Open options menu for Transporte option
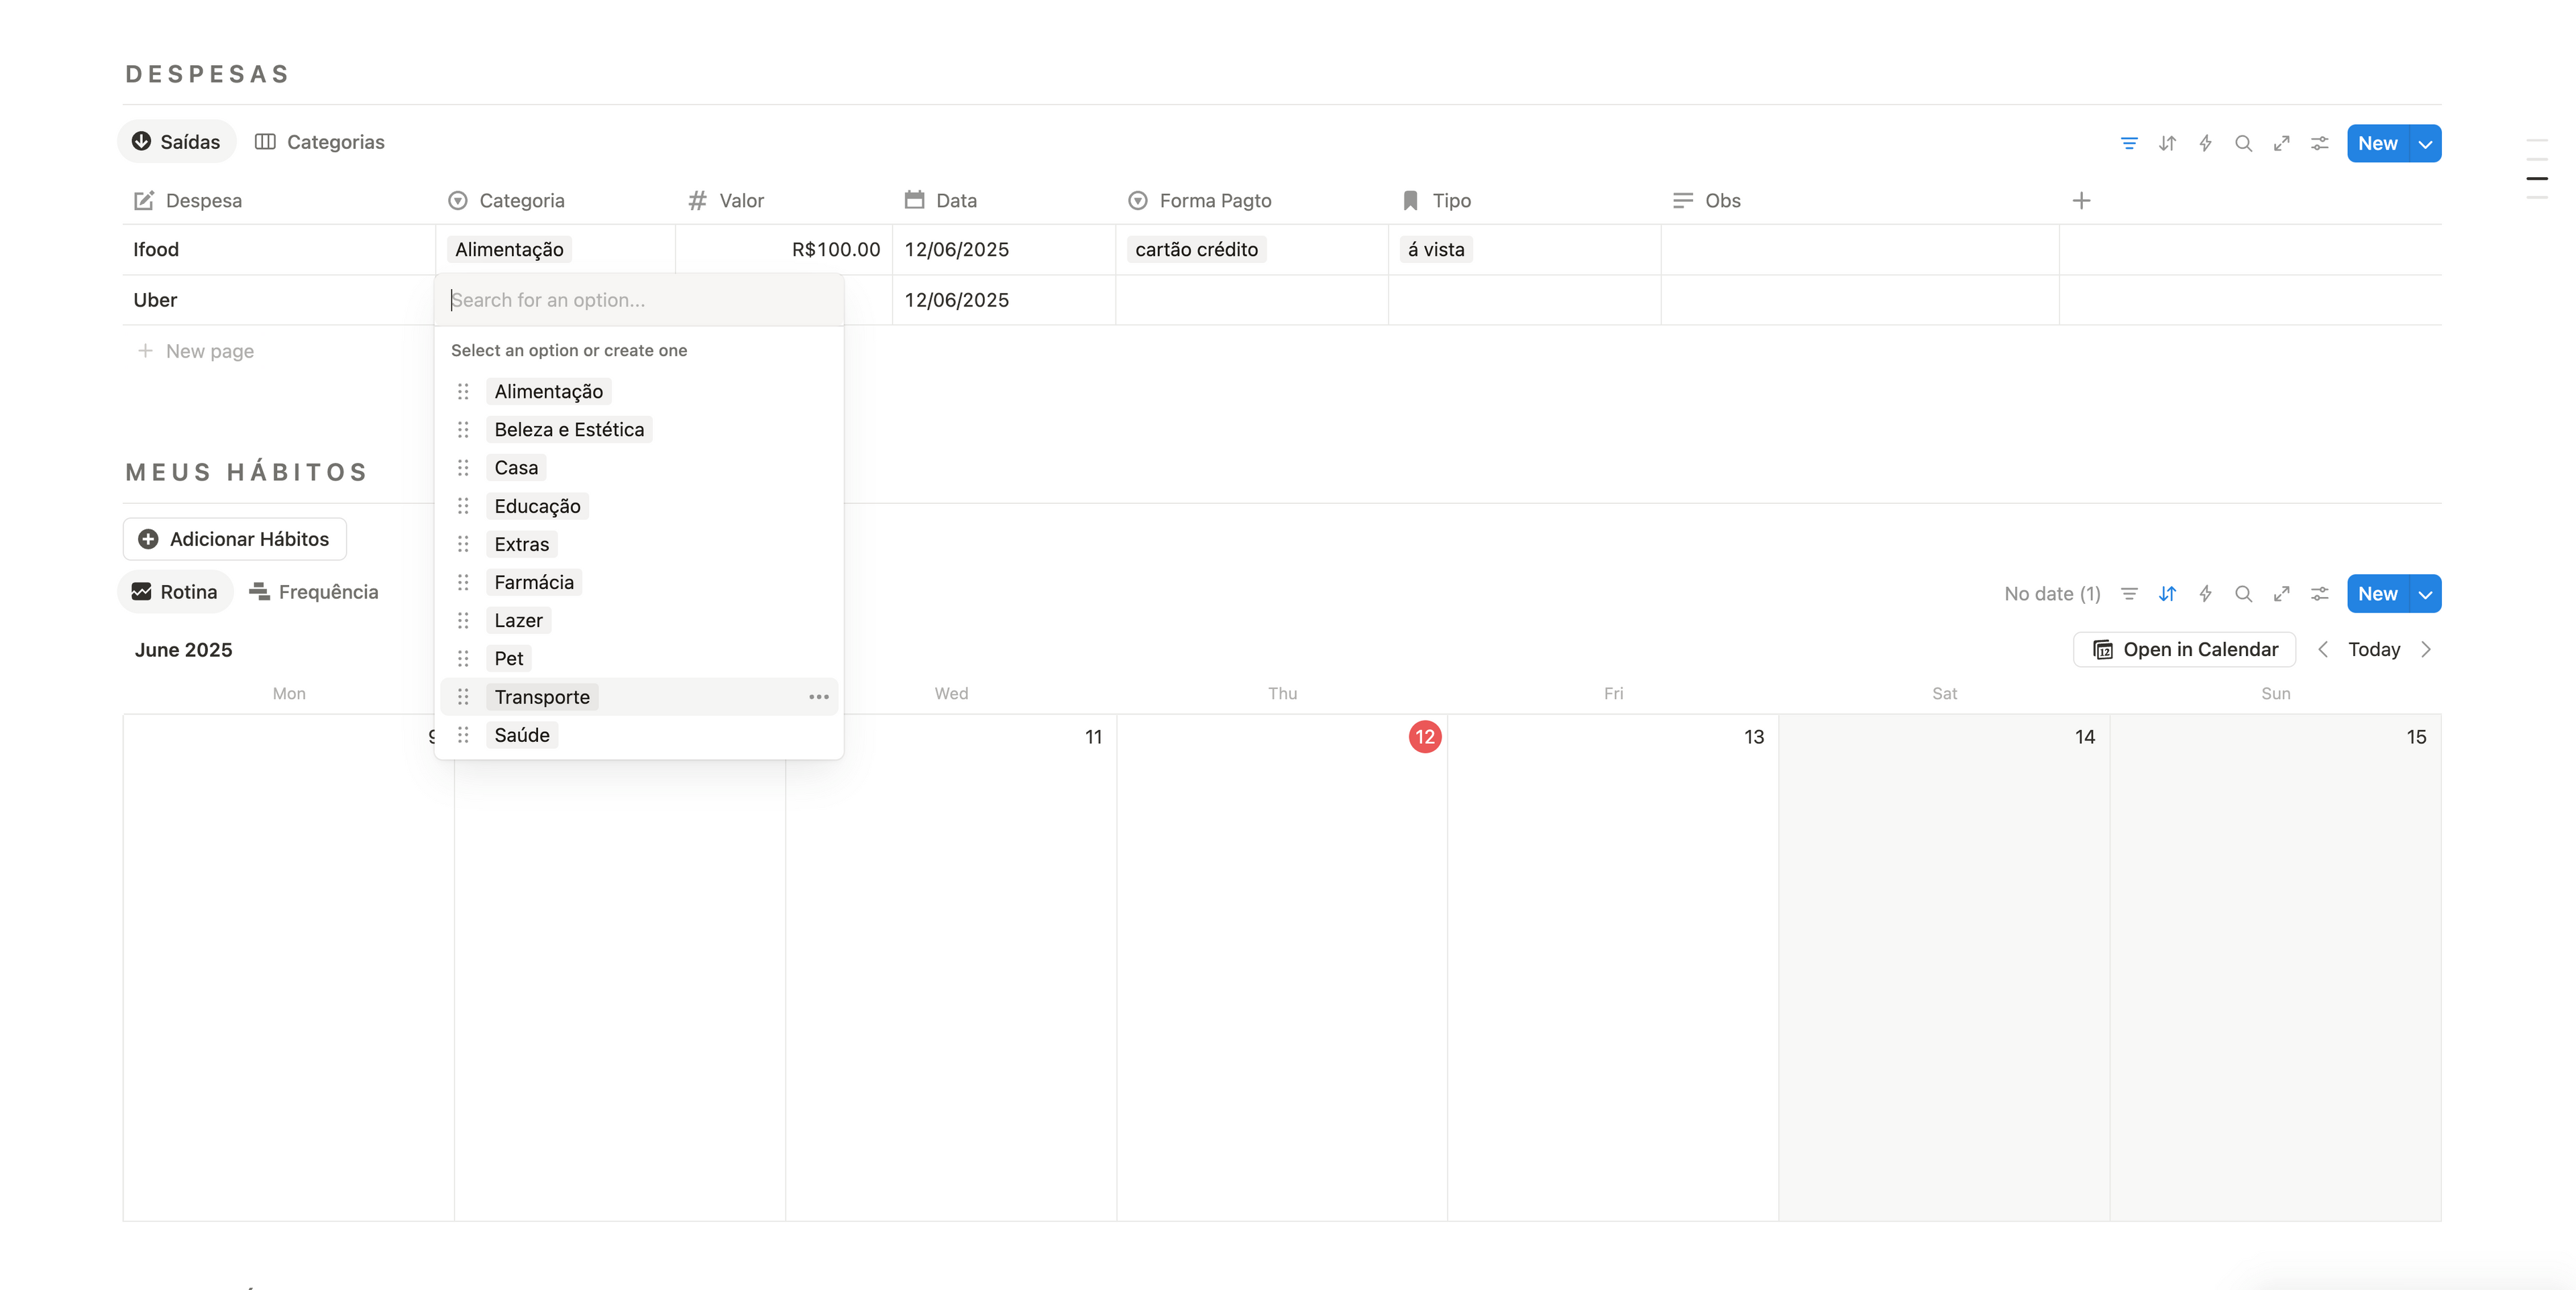 click(x=818, y=697)
